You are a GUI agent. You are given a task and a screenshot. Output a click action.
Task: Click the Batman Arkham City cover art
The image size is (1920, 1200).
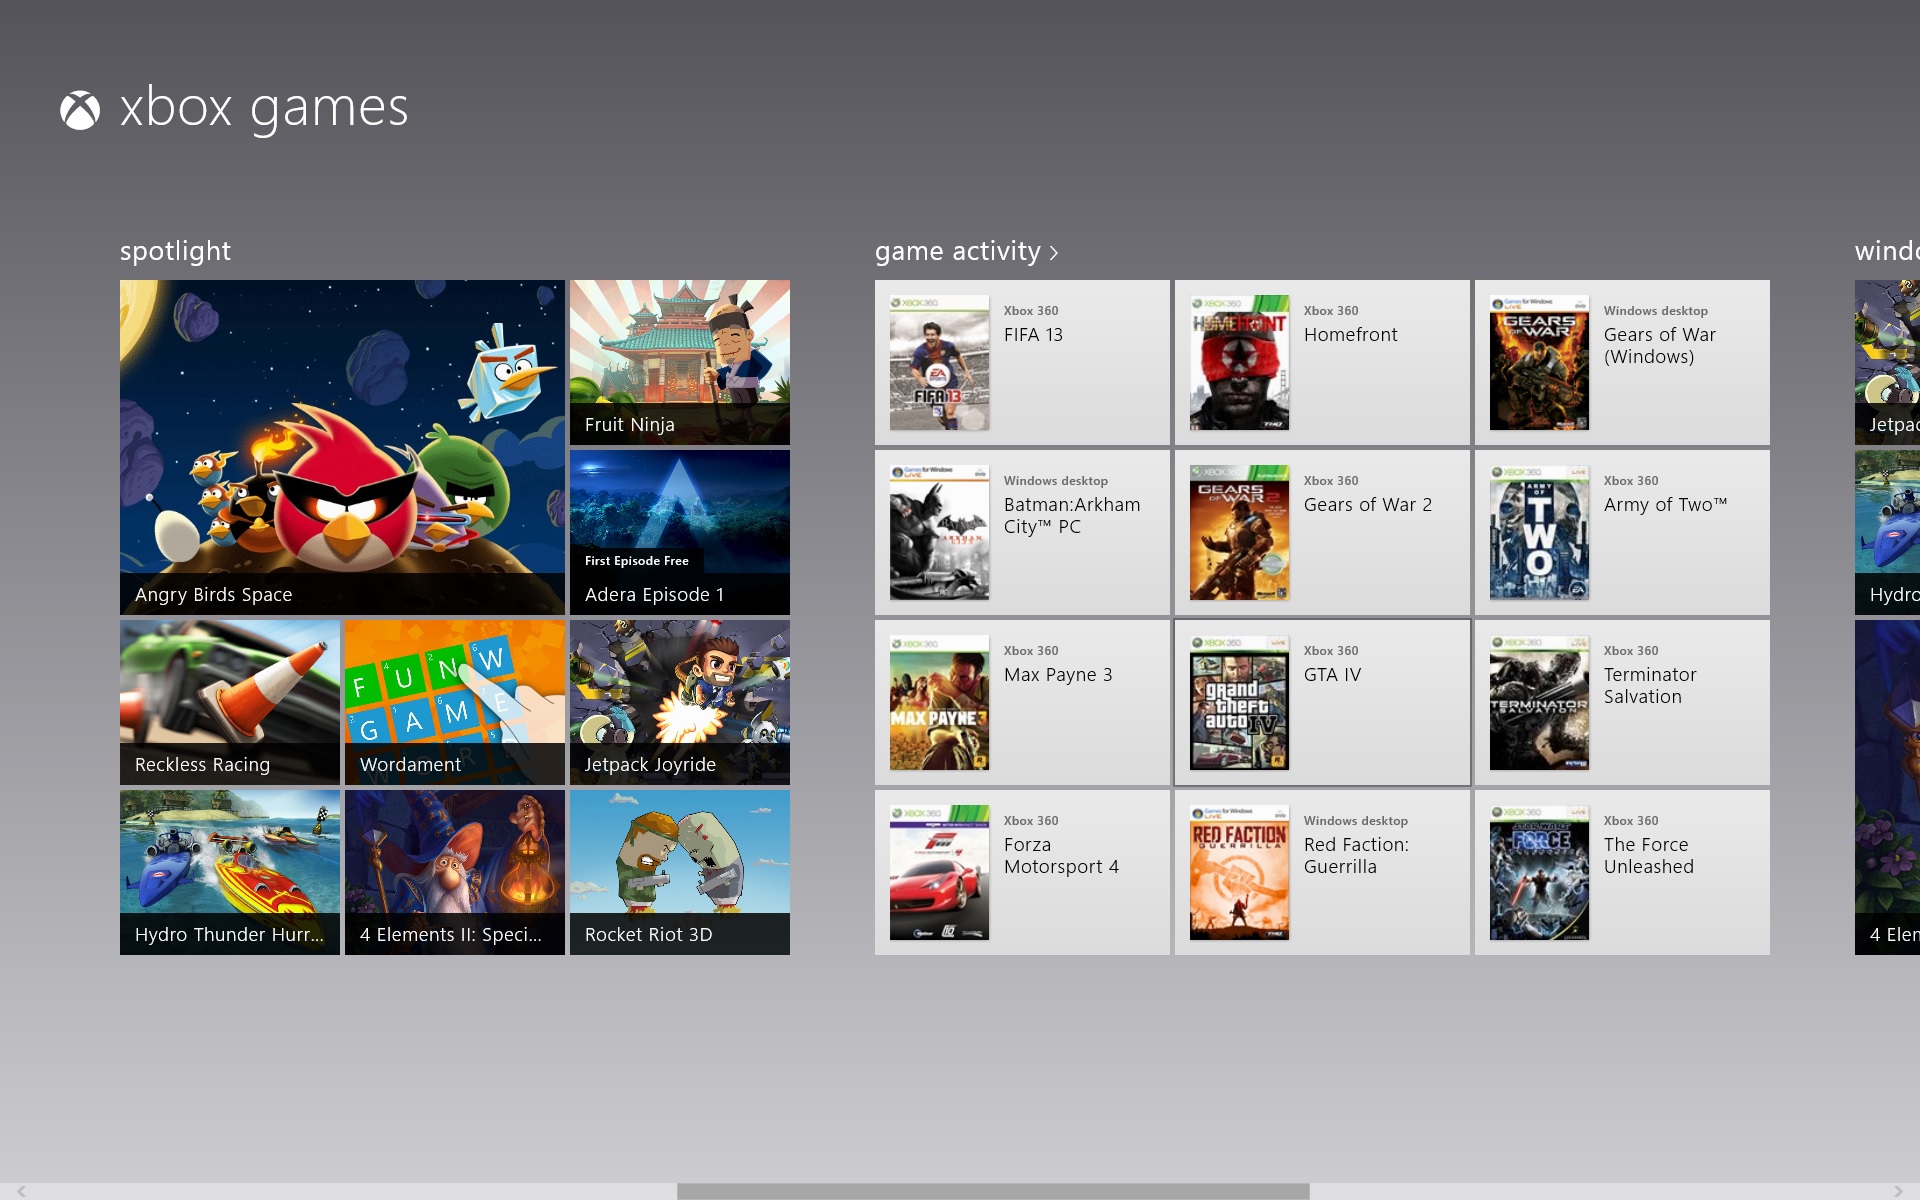(x=939, y=532)
